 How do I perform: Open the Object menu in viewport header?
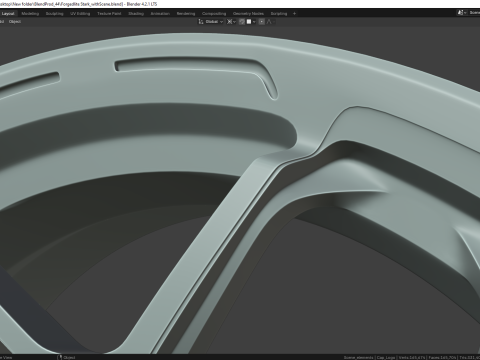coord(15,22)
